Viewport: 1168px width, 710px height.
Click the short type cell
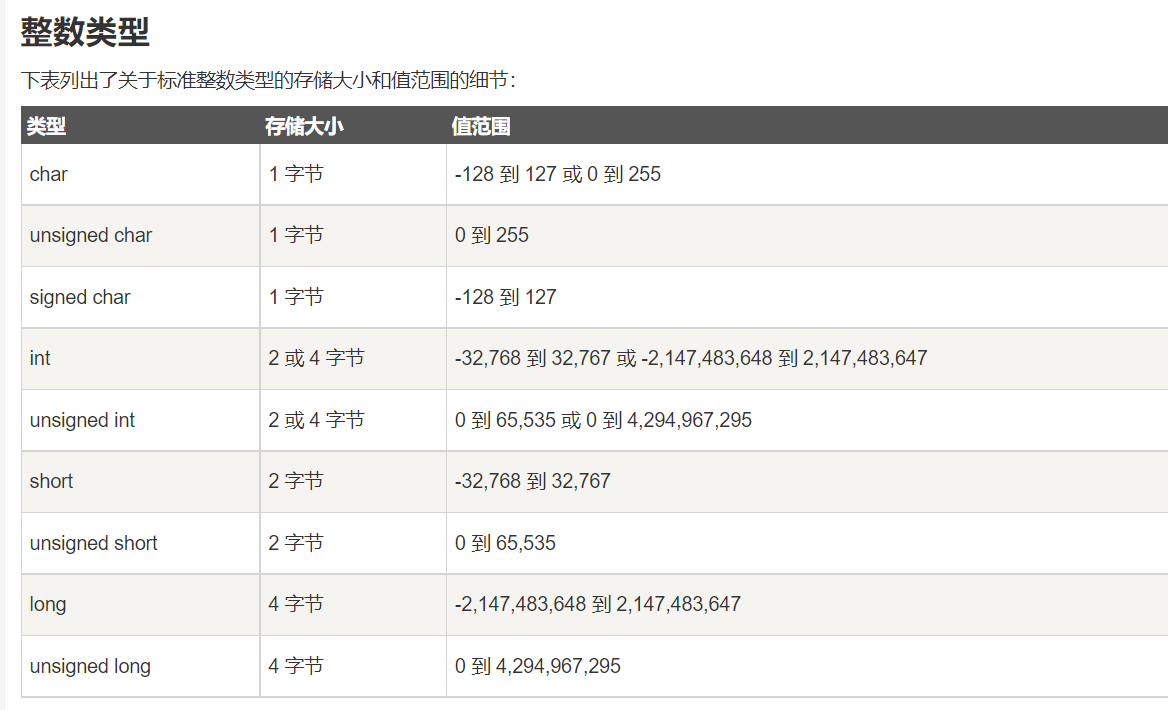pyautogui.click(x=52, y=481)
